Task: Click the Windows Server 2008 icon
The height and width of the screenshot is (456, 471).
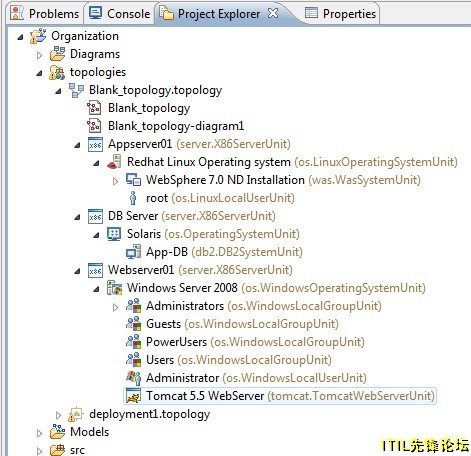Action: pyautogui.click(x=114, y=288)
